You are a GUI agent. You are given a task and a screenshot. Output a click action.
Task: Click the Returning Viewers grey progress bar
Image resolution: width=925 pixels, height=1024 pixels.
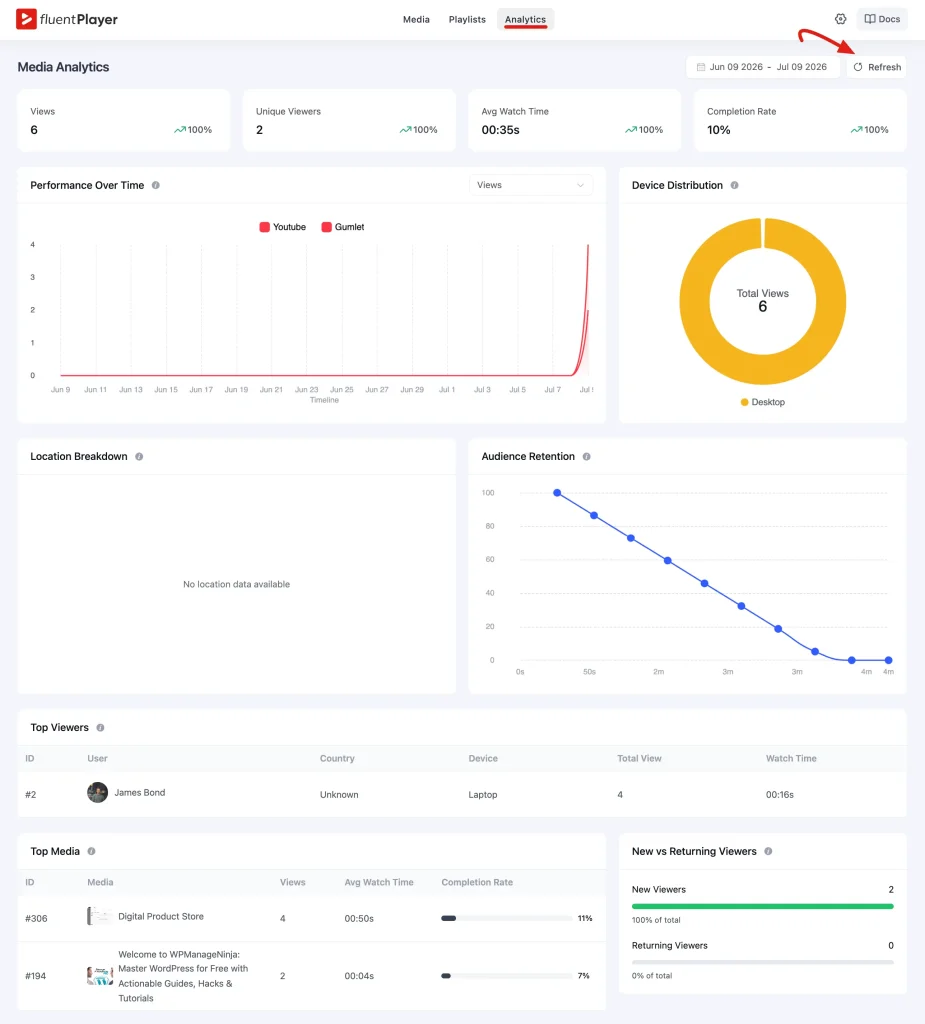[x=762, y=962]
